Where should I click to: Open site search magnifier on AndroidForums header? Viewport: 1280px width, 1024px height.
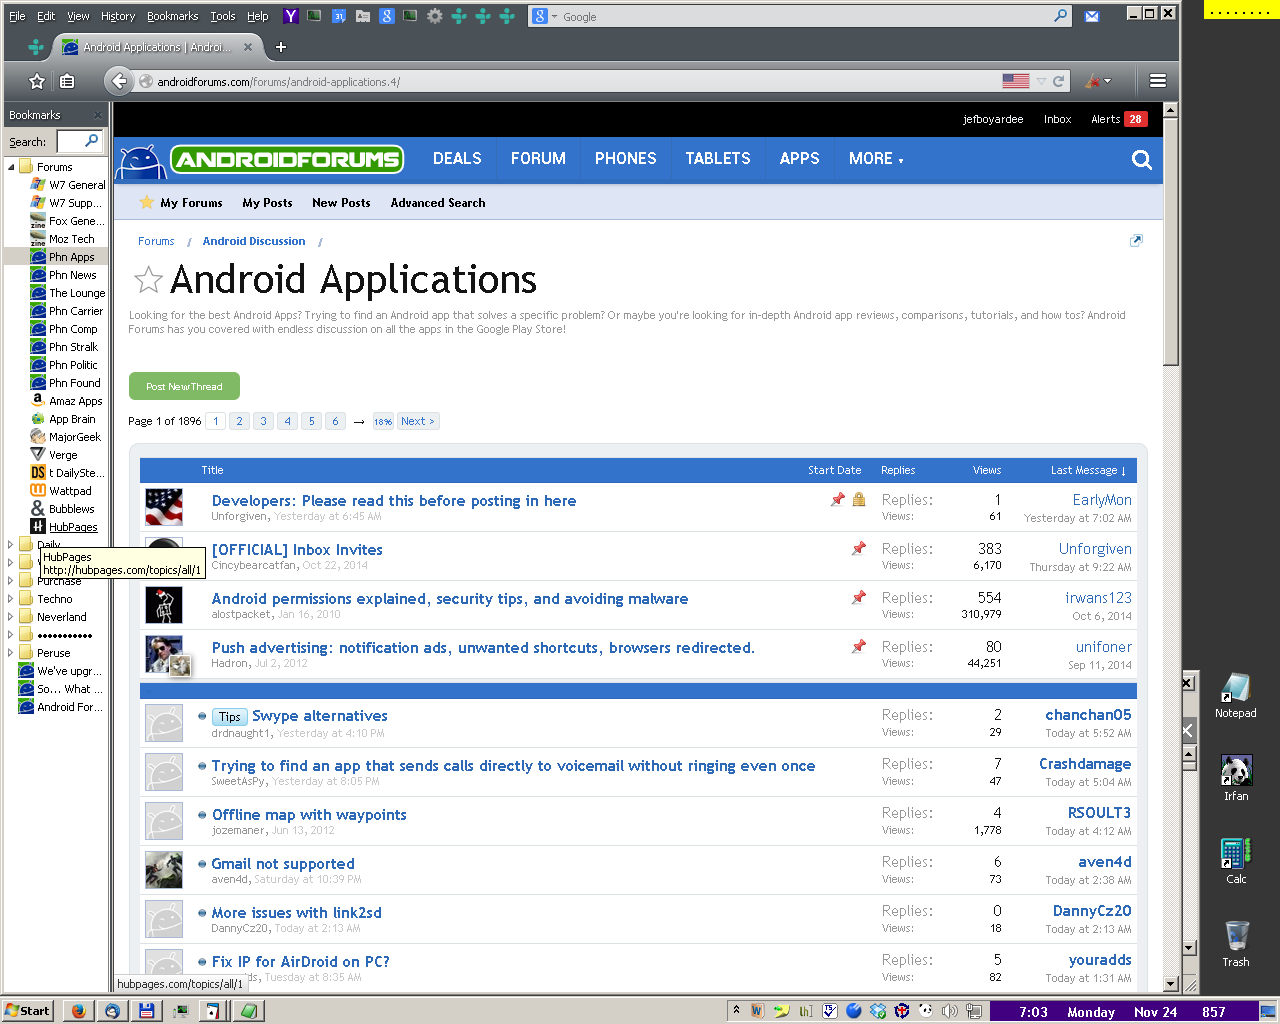1141,160
